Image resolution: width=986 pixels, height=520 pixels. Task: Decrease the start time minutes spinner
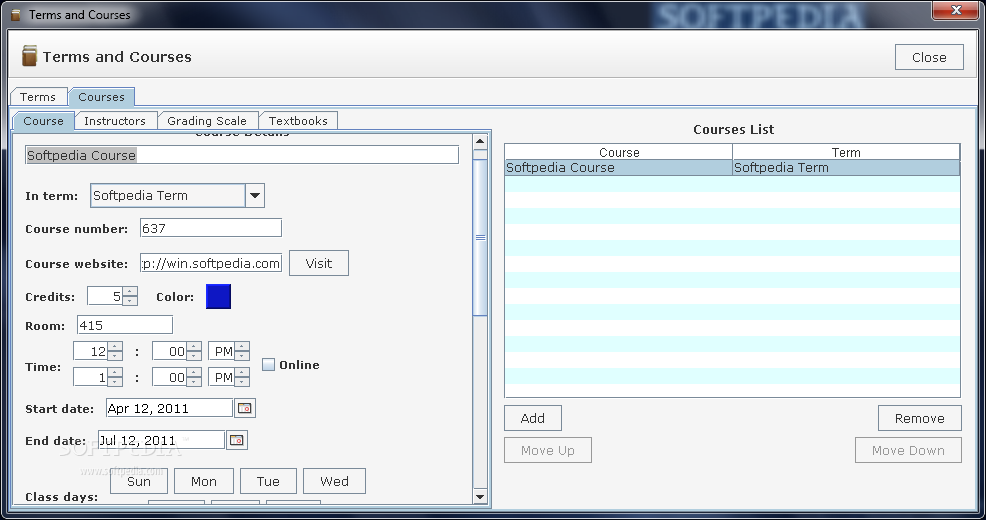coord(194,356)
